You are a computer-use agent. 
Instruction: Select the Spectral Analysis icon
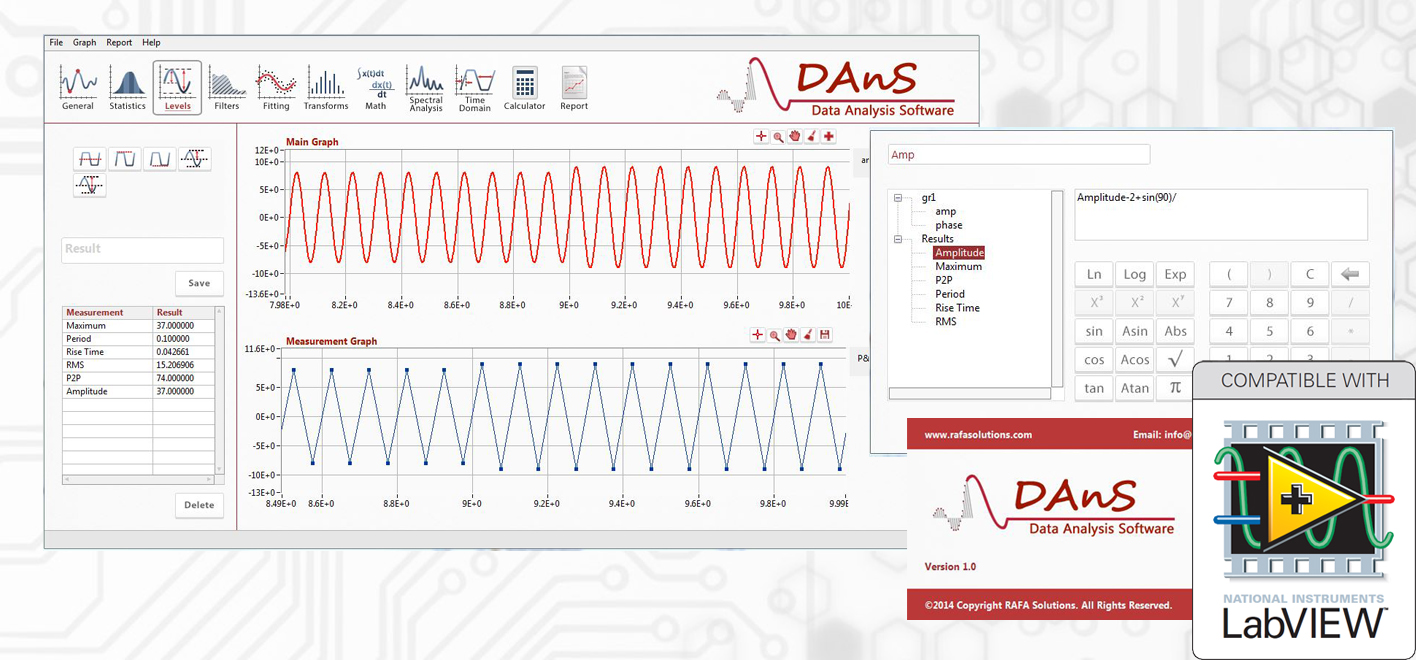pyautogui.click(x=425, y=88)
